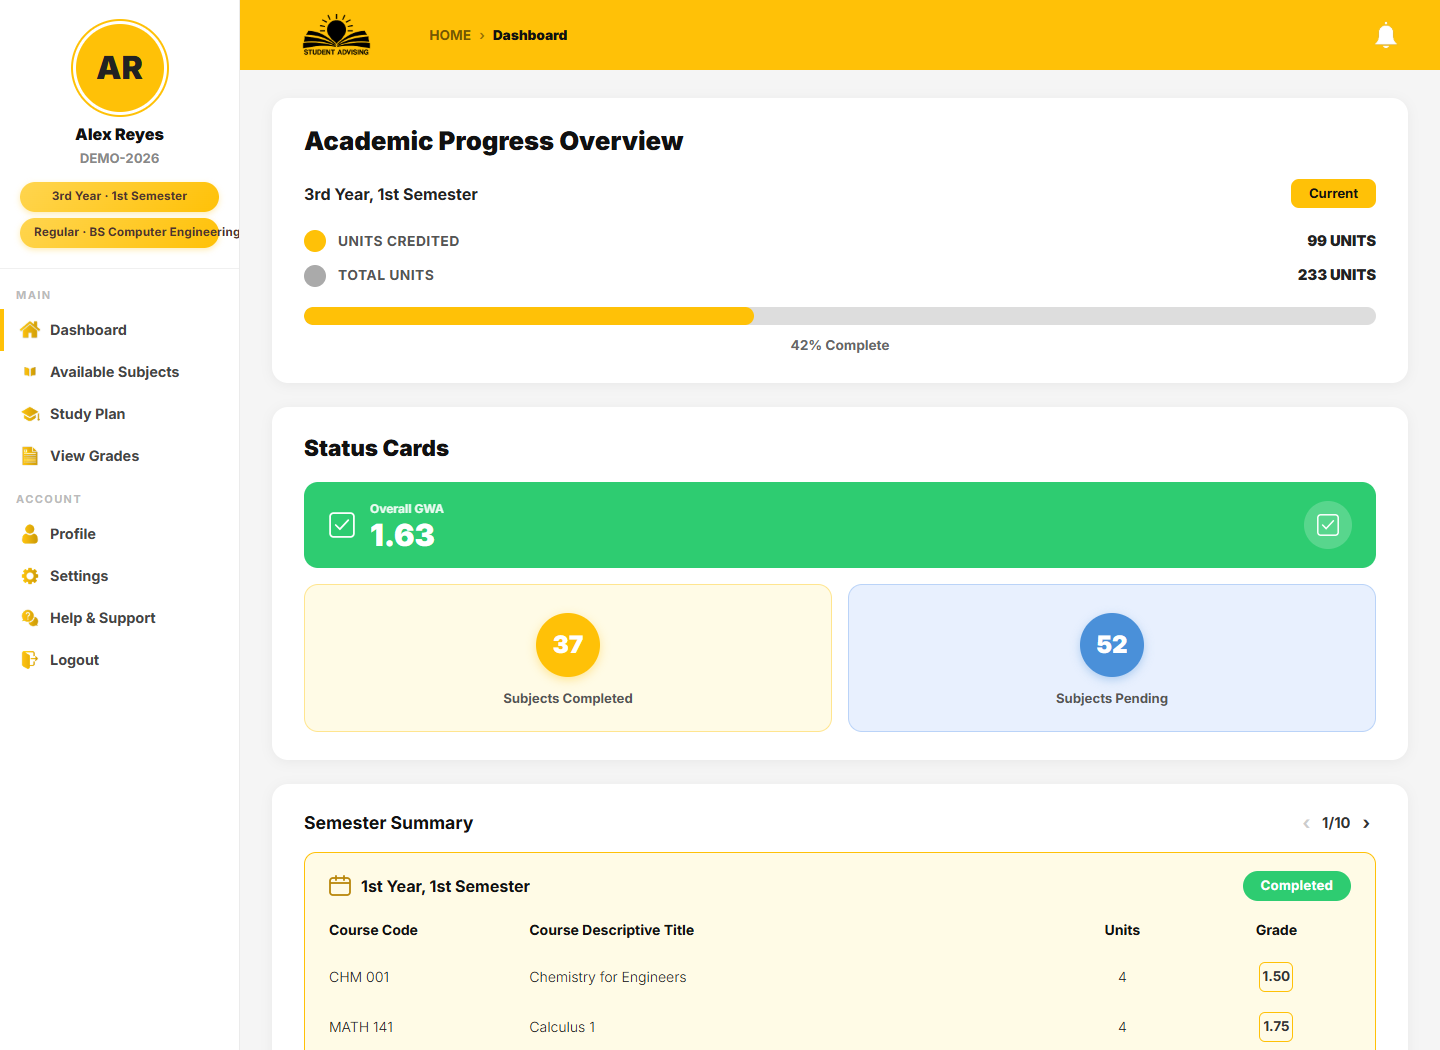Click the Regular · BS Computer Engineering pill

click(119, 232)
